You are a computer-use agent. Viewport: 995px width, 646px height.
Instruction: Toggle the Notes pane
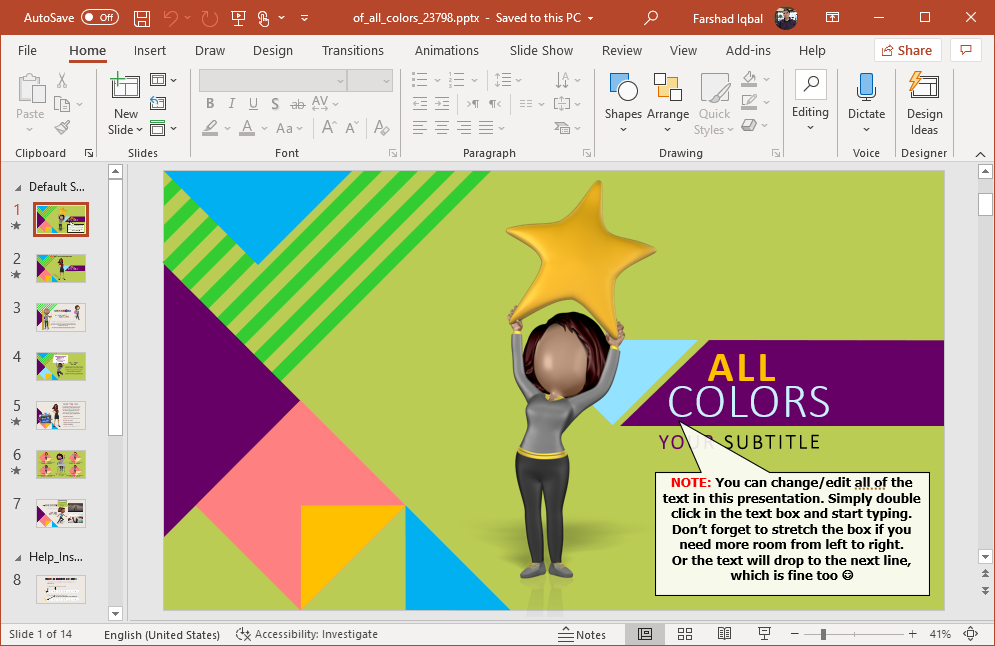[x=581, y=634]
